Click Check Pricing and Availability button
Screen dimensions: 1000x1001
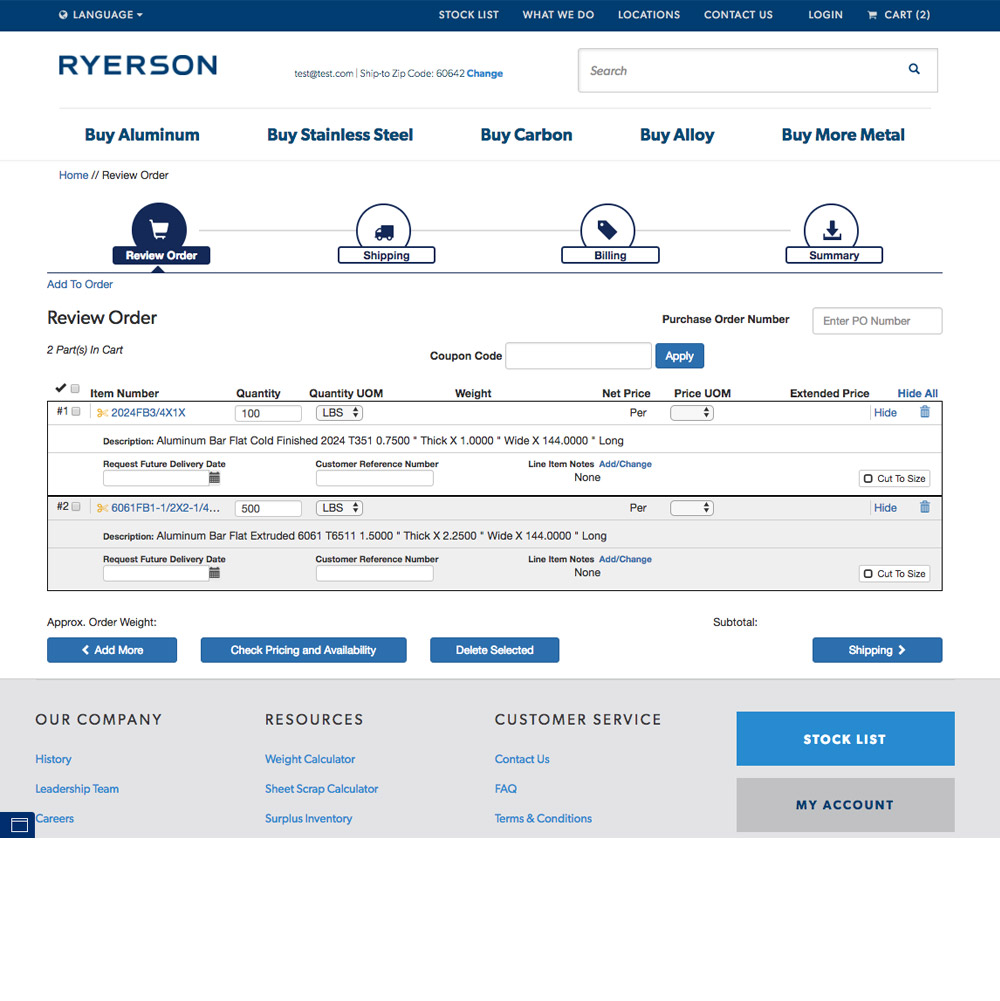click(x=303, y=650)
